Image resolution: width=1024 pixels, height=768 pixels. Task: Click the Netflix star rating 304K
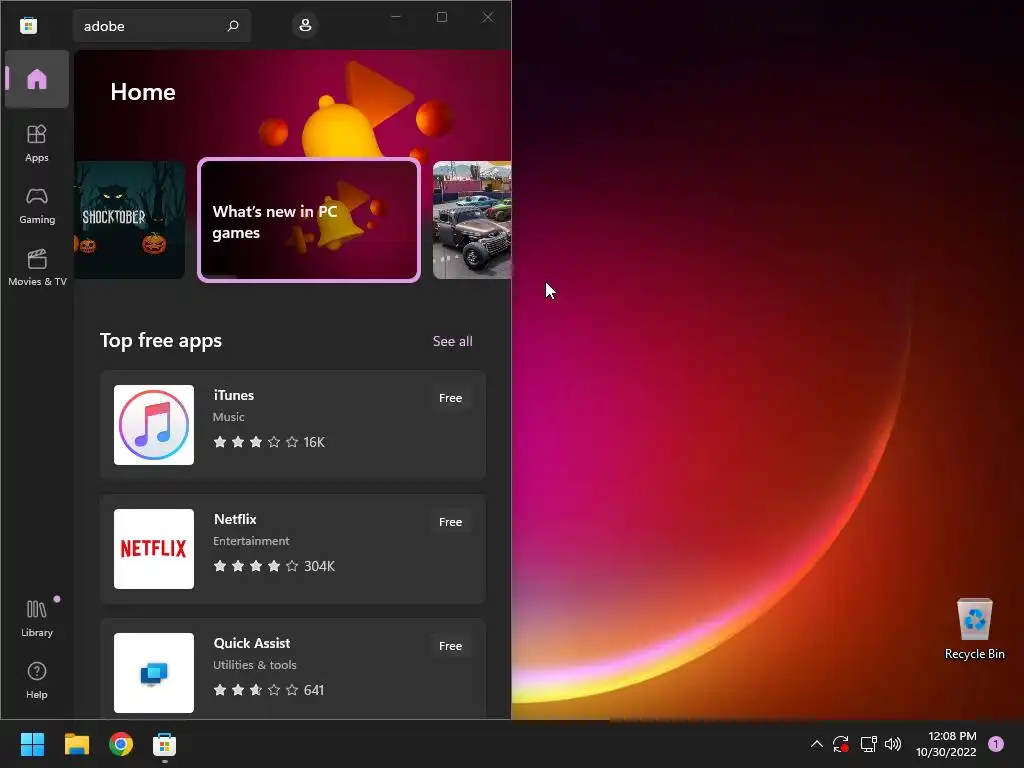point(274,566)
